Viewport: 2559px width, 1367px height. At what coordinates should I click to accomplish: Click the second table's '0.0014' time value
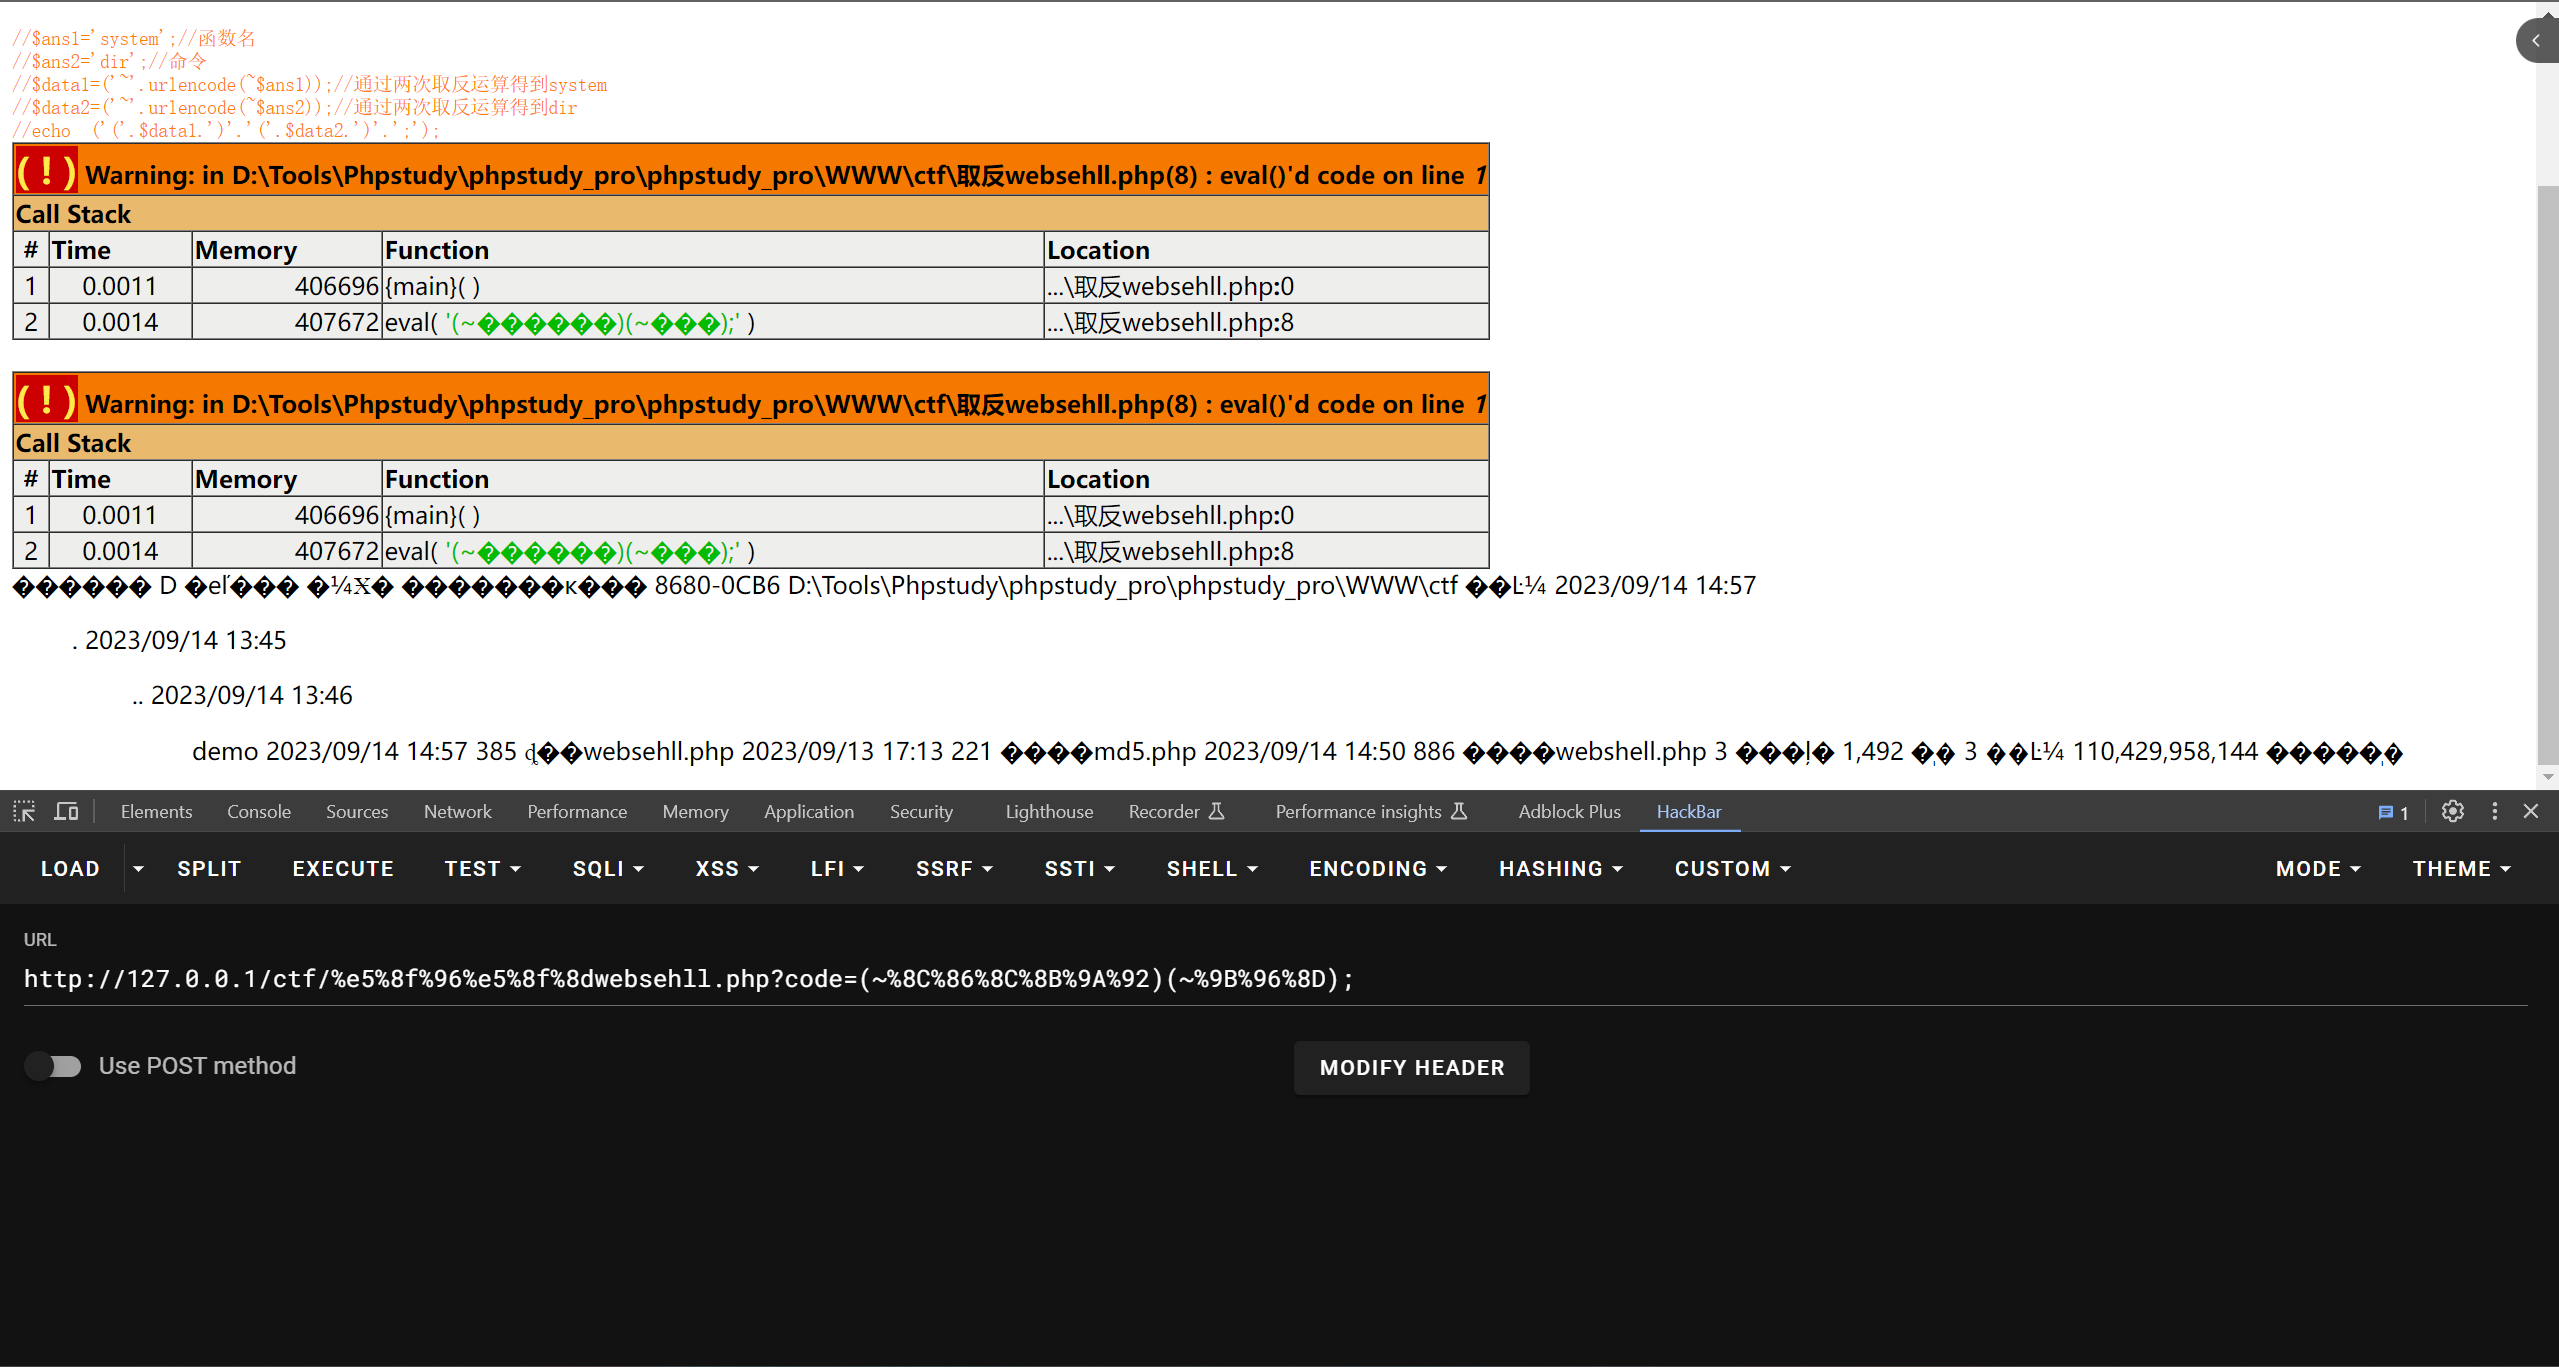point(120,551)
